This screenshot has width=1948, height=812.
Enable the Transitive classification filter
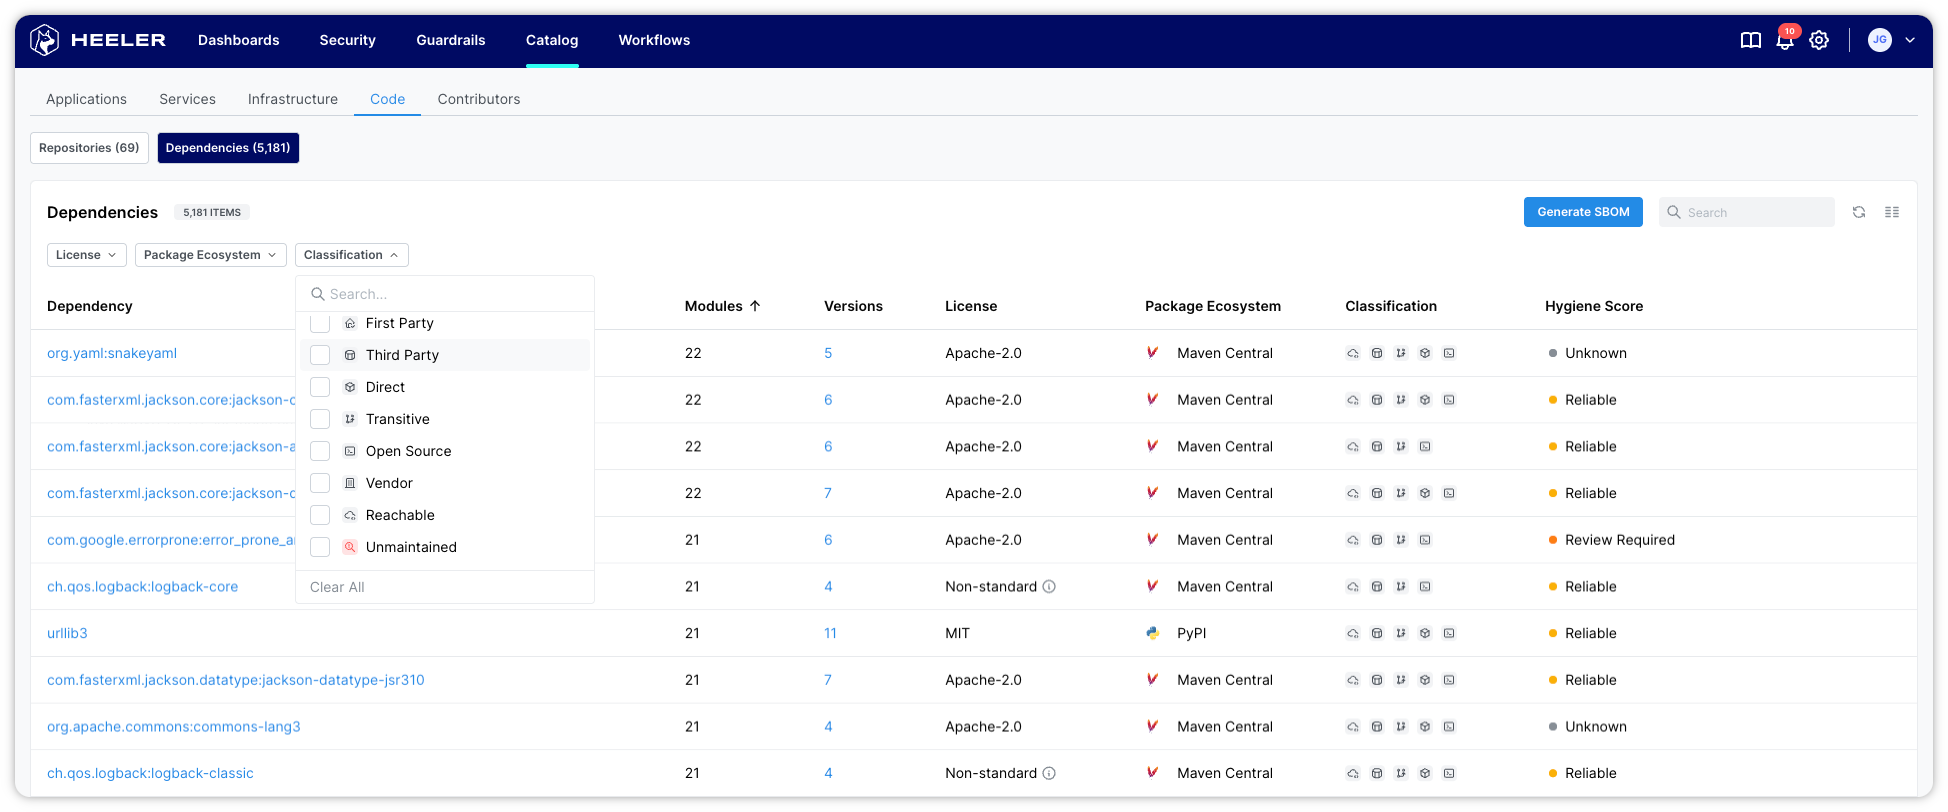(320, 419)
